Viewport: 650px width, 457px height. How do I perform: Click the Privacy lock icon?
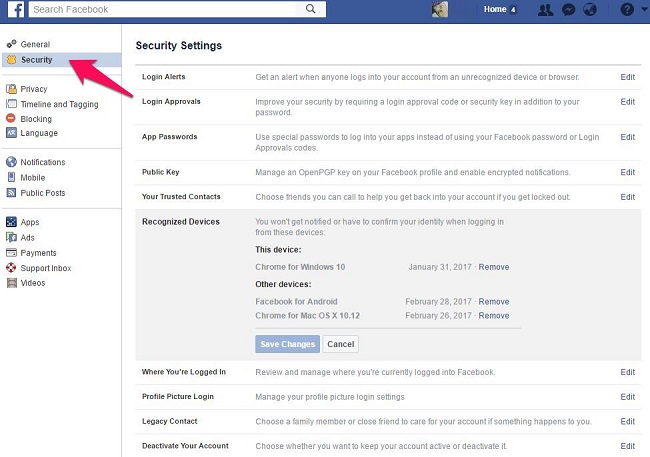point(11,89)
